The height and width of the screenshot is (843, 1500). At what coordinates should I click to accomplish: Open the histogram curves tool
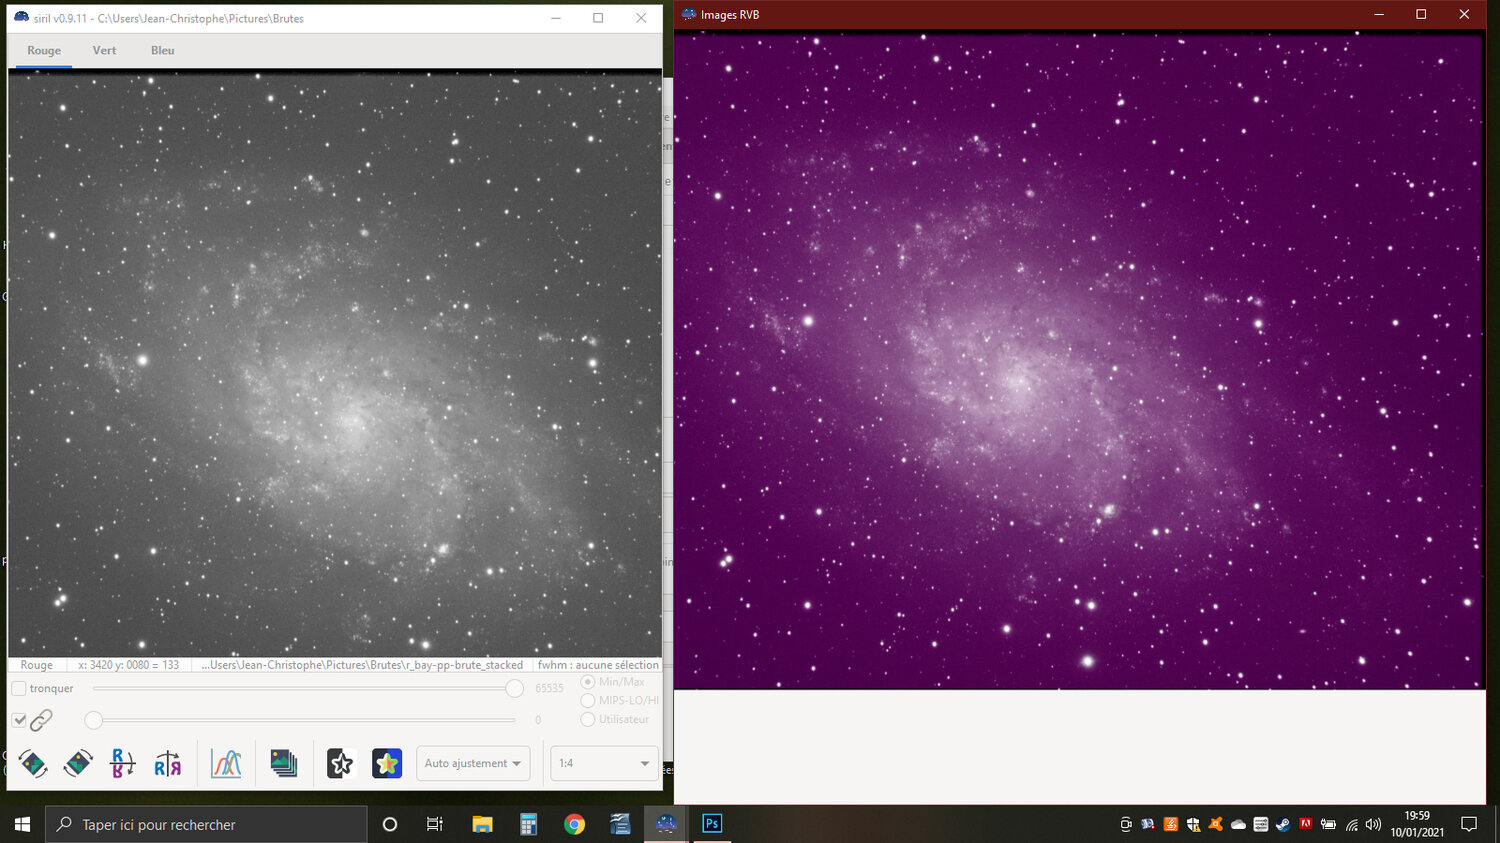(226, 764)
